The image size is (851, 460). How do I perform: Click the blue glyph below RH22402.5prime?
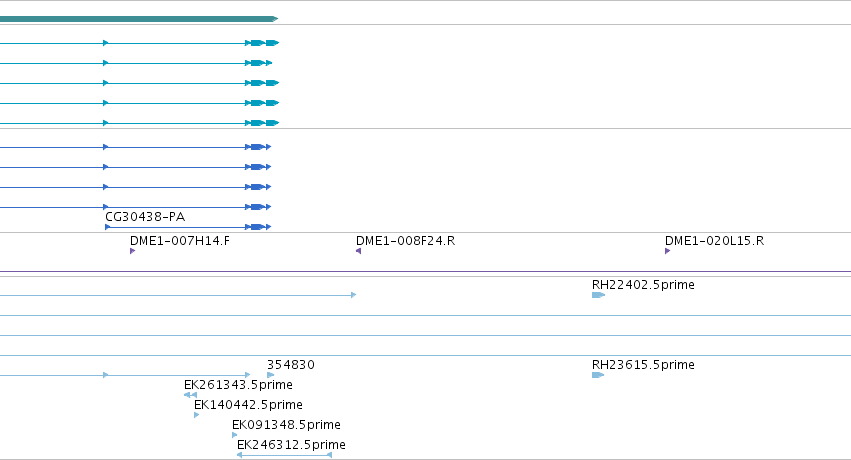pos(598,295)
